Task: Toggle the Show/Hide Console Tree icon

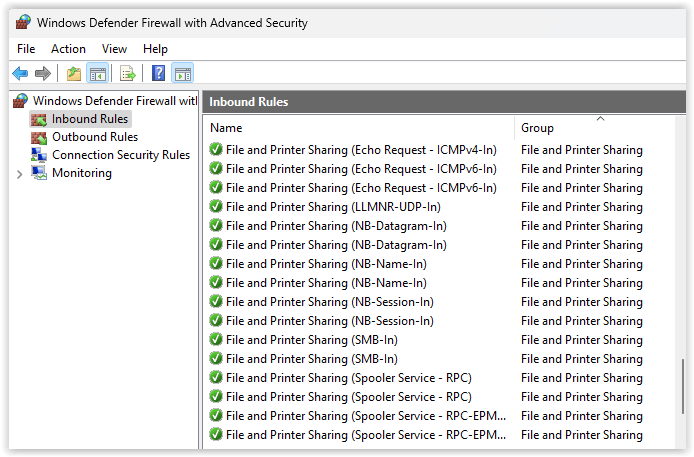Action: point(97,73)
